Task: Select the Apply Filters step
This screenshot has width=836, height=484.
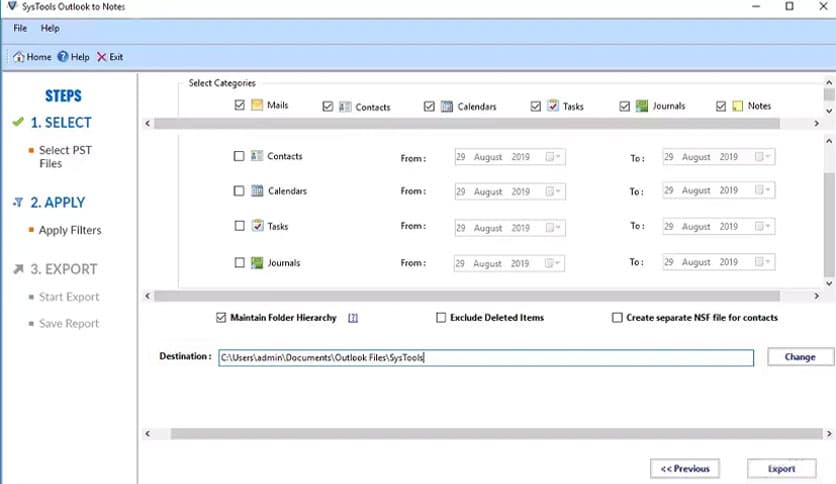Action: 70,230
